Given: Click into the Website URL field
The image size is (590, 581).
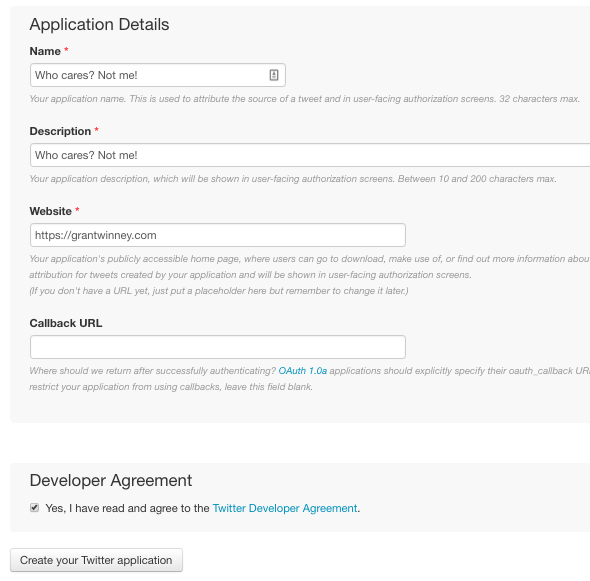Looking at the screenshot, I should [218, 235].
